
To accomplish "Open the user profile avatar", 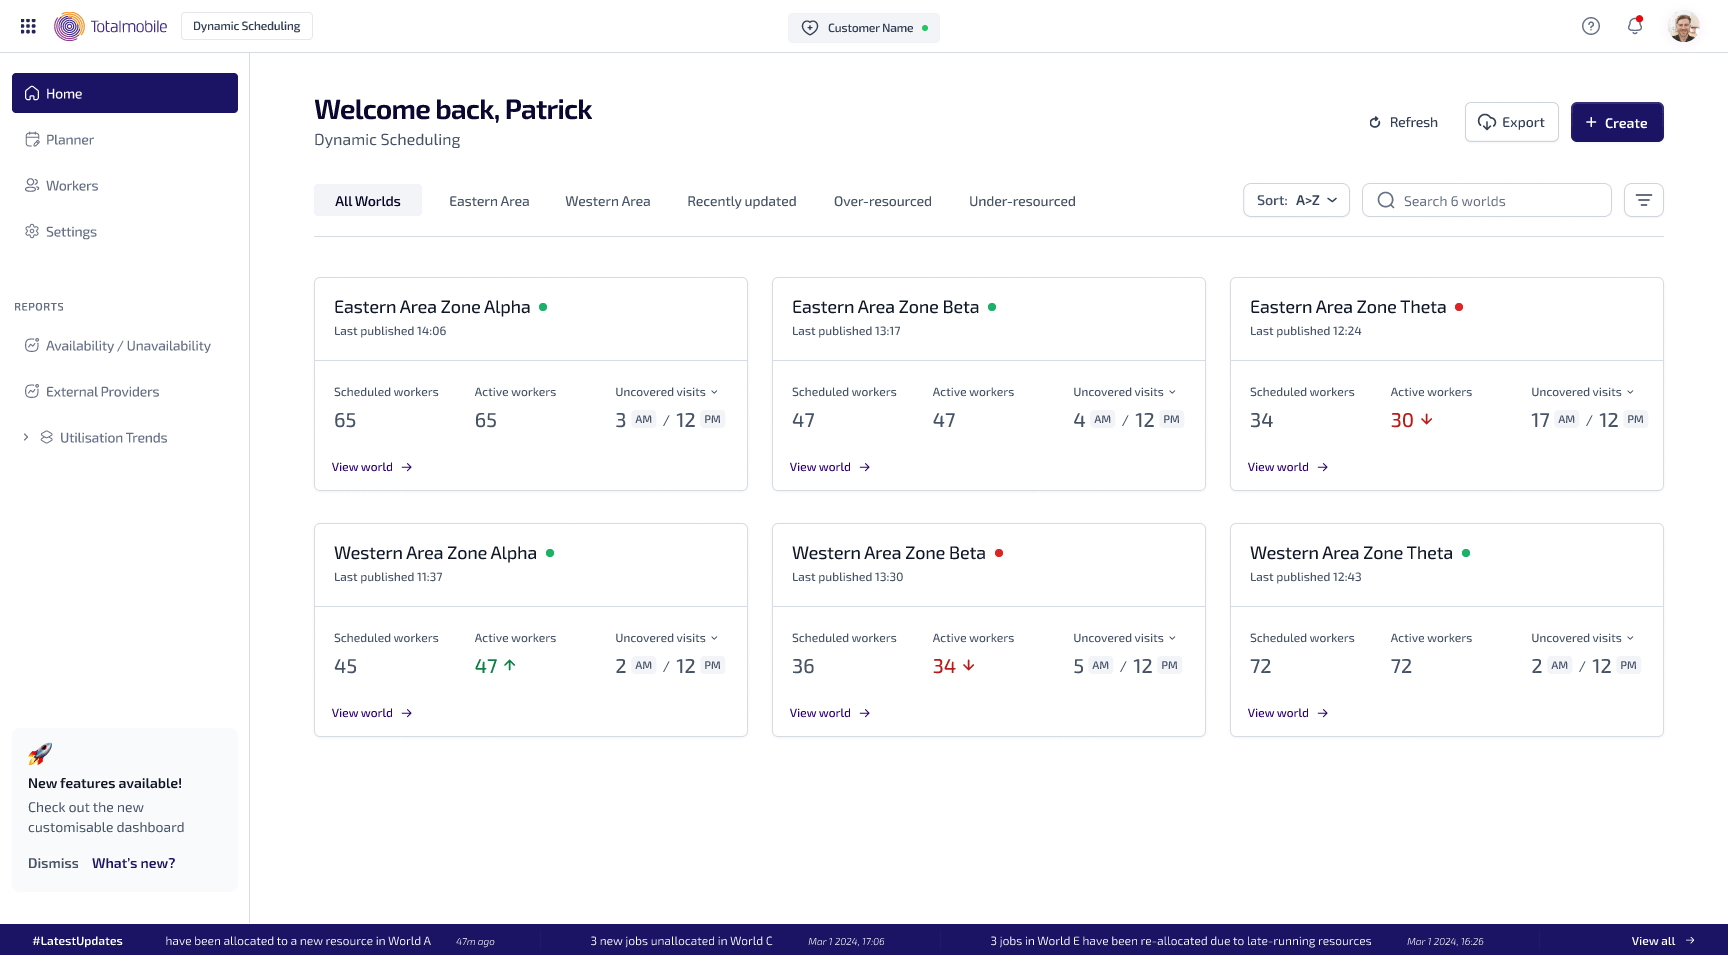I will pos(1683,27).
